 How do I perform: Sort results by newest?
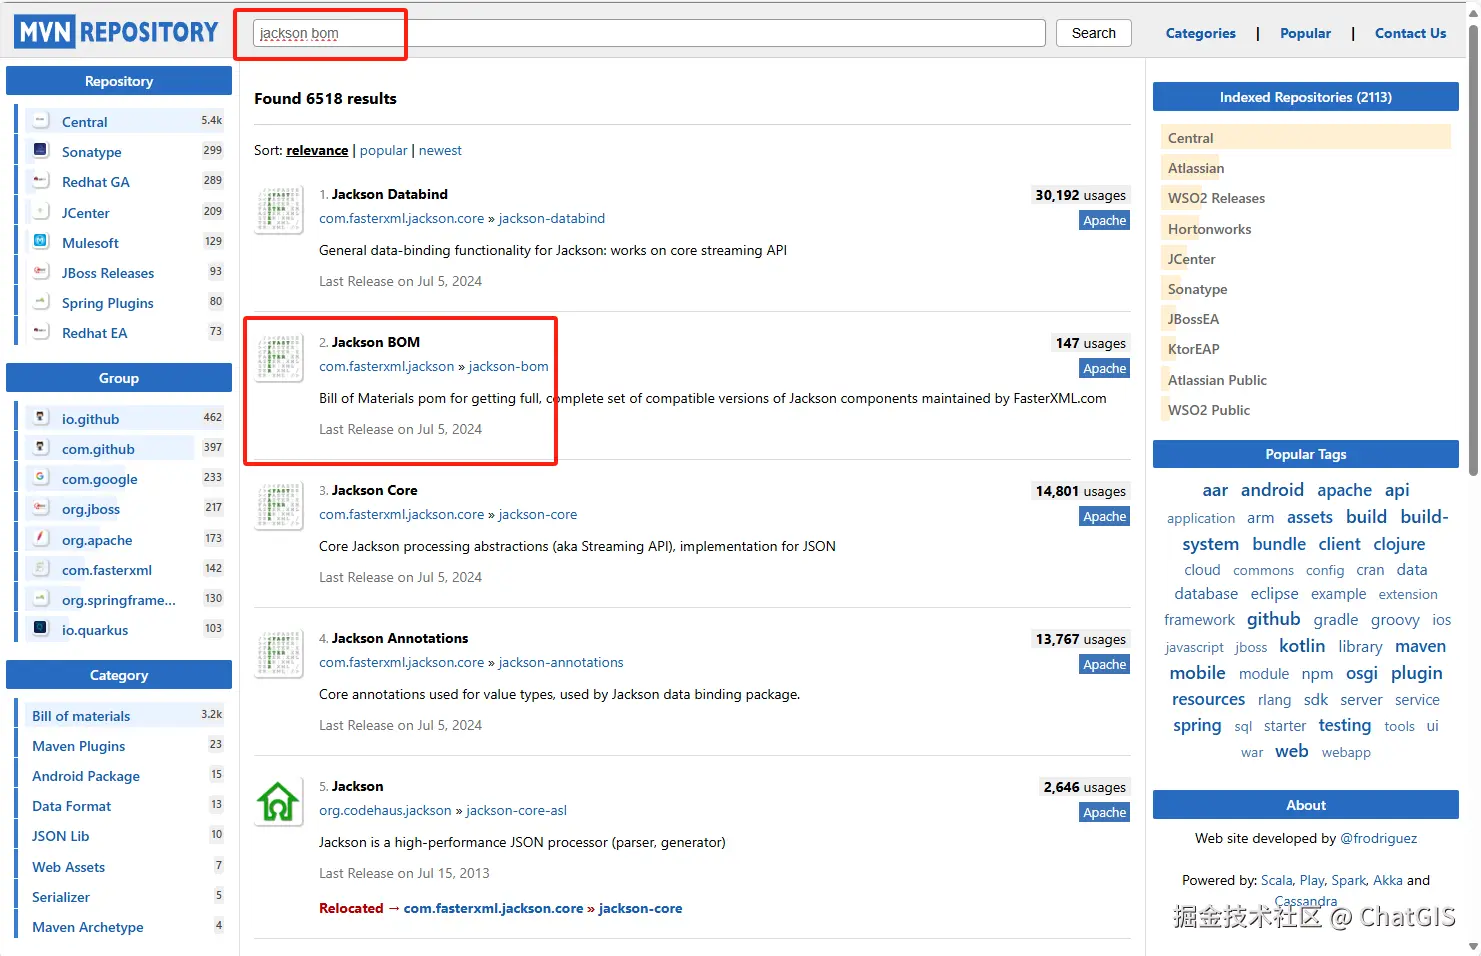tap(440, 150)
